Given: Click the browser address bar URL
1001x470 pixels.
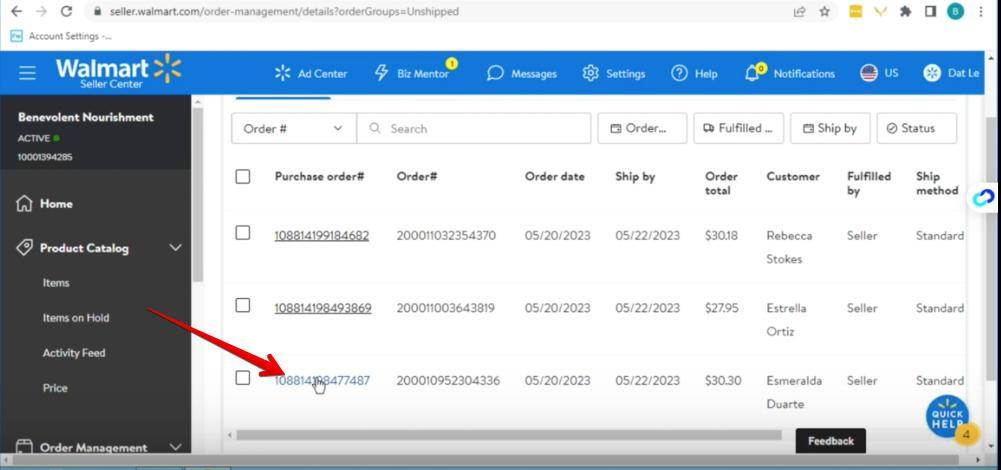Looking at the screenshot, I should pyautogui.click(x=284, y=11).
